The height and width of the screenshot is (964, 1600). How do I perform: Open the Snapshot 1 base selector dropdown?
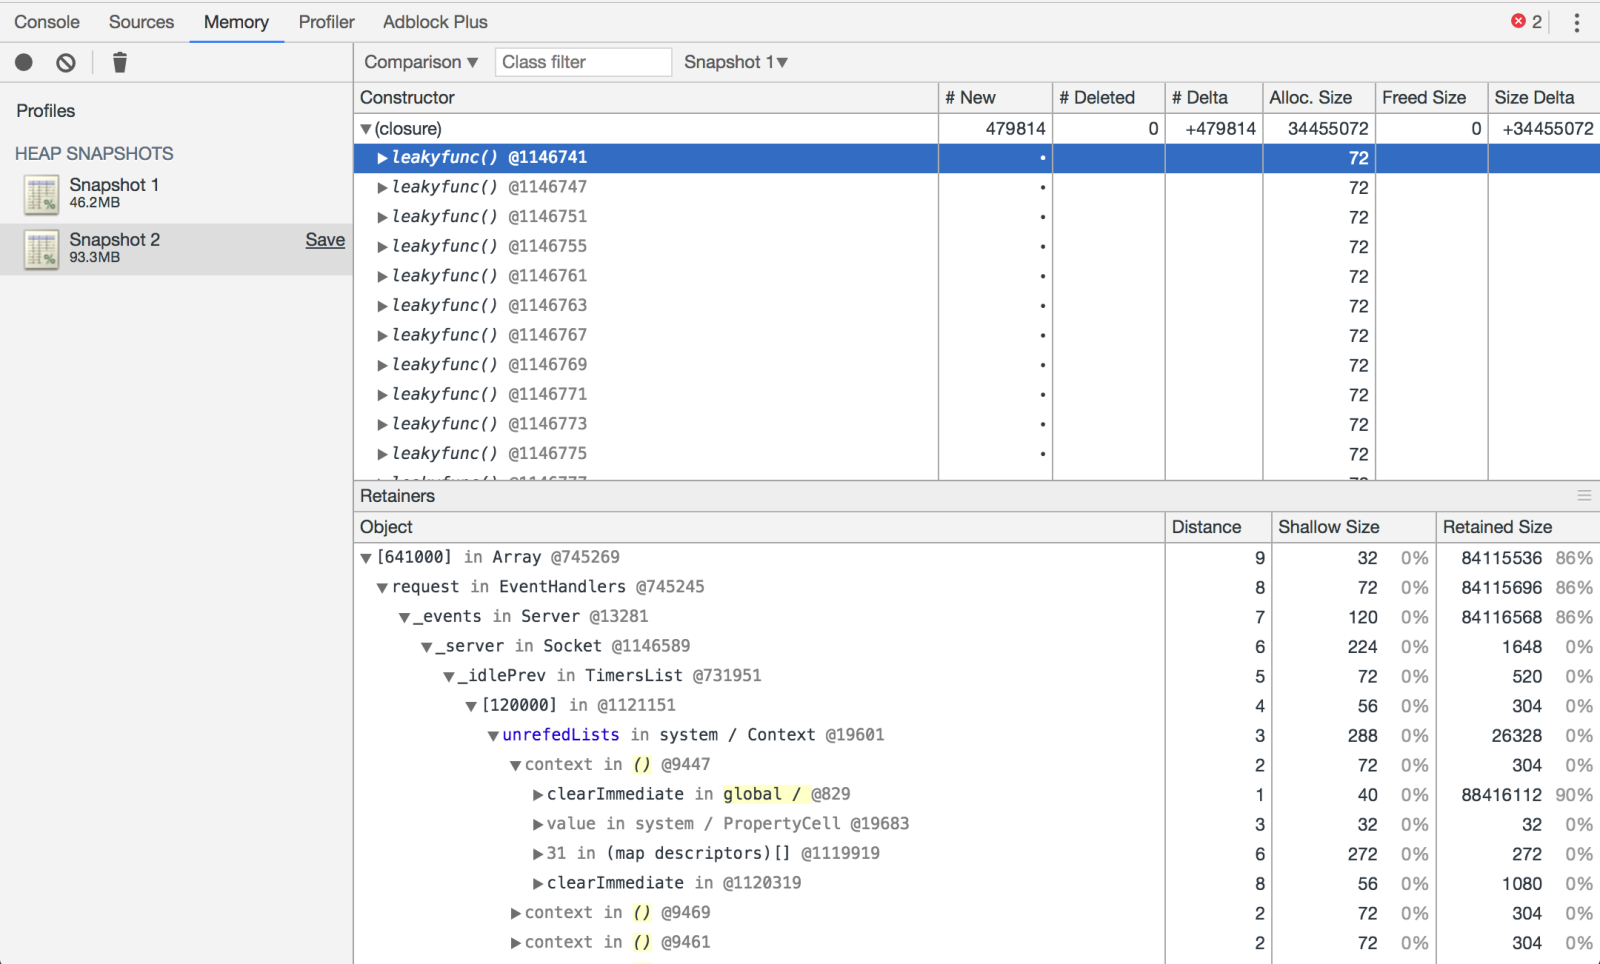point(736,62)
